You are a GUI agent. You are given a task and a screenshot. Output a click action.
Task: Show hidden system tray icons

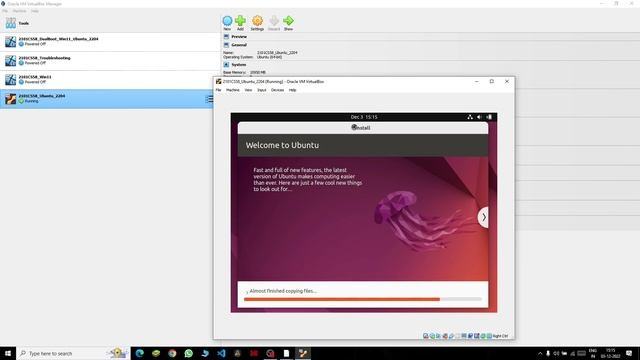[540, 353]
